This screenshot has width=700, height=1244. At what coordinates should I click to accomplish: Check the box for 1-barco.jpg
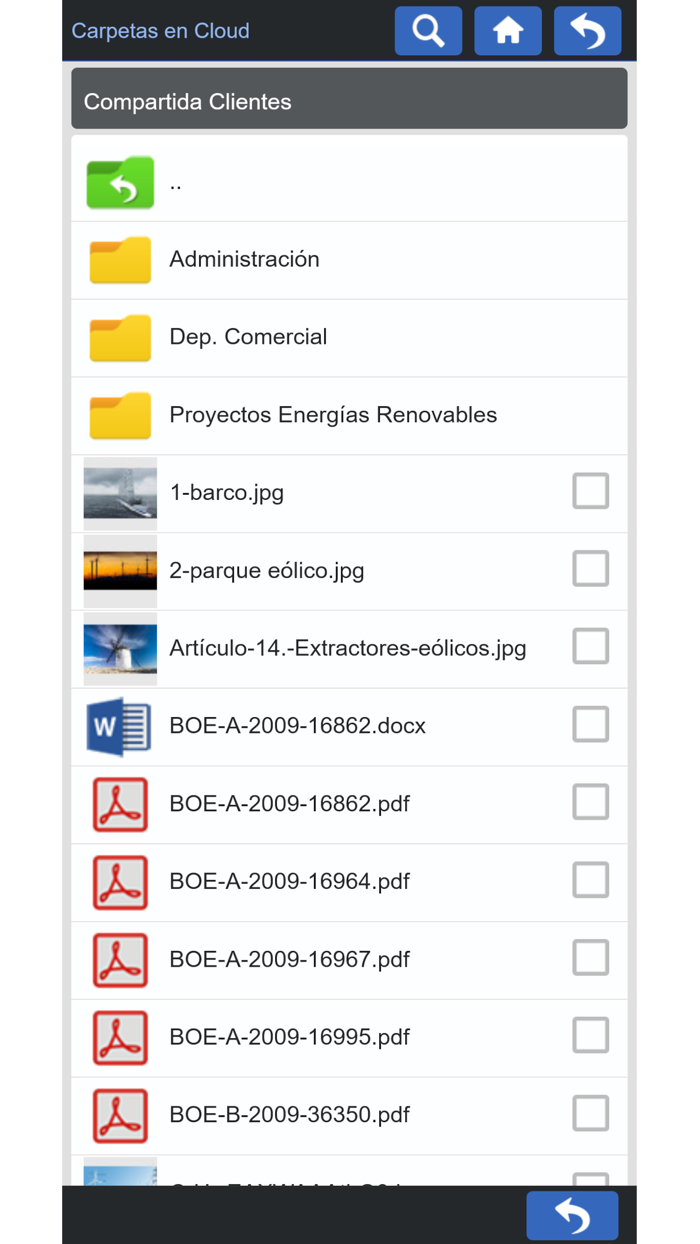(x=590, y=491)
